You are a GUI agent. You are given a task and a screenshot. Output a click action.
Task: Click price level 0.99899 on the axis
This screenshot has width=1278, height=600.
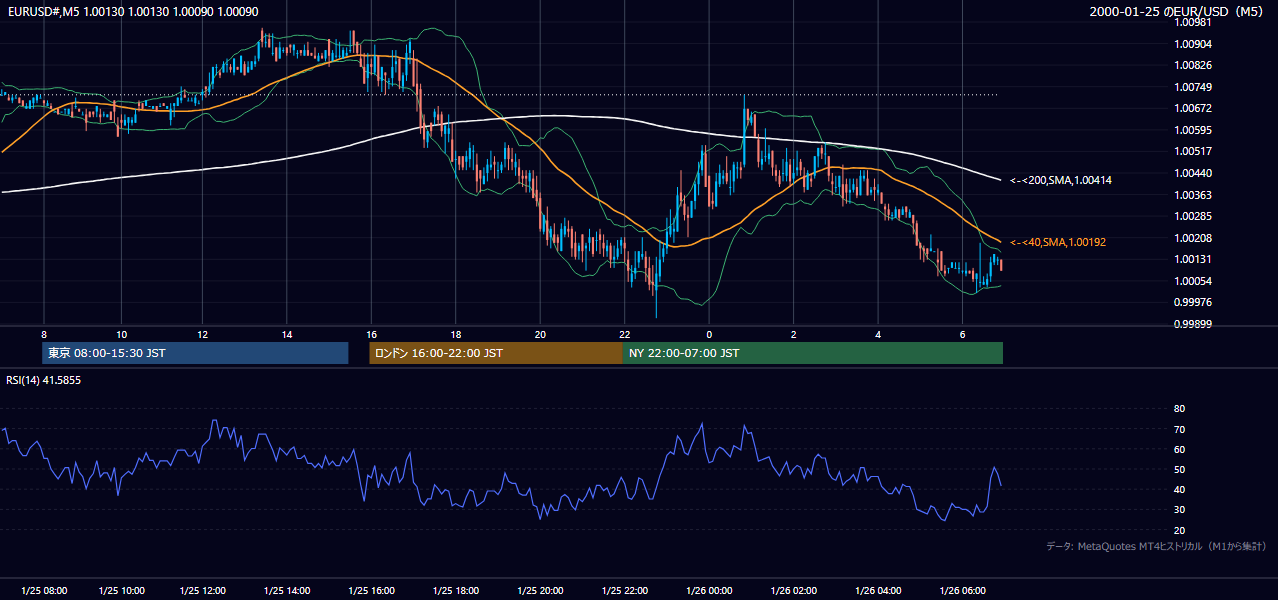(1193, 324)
